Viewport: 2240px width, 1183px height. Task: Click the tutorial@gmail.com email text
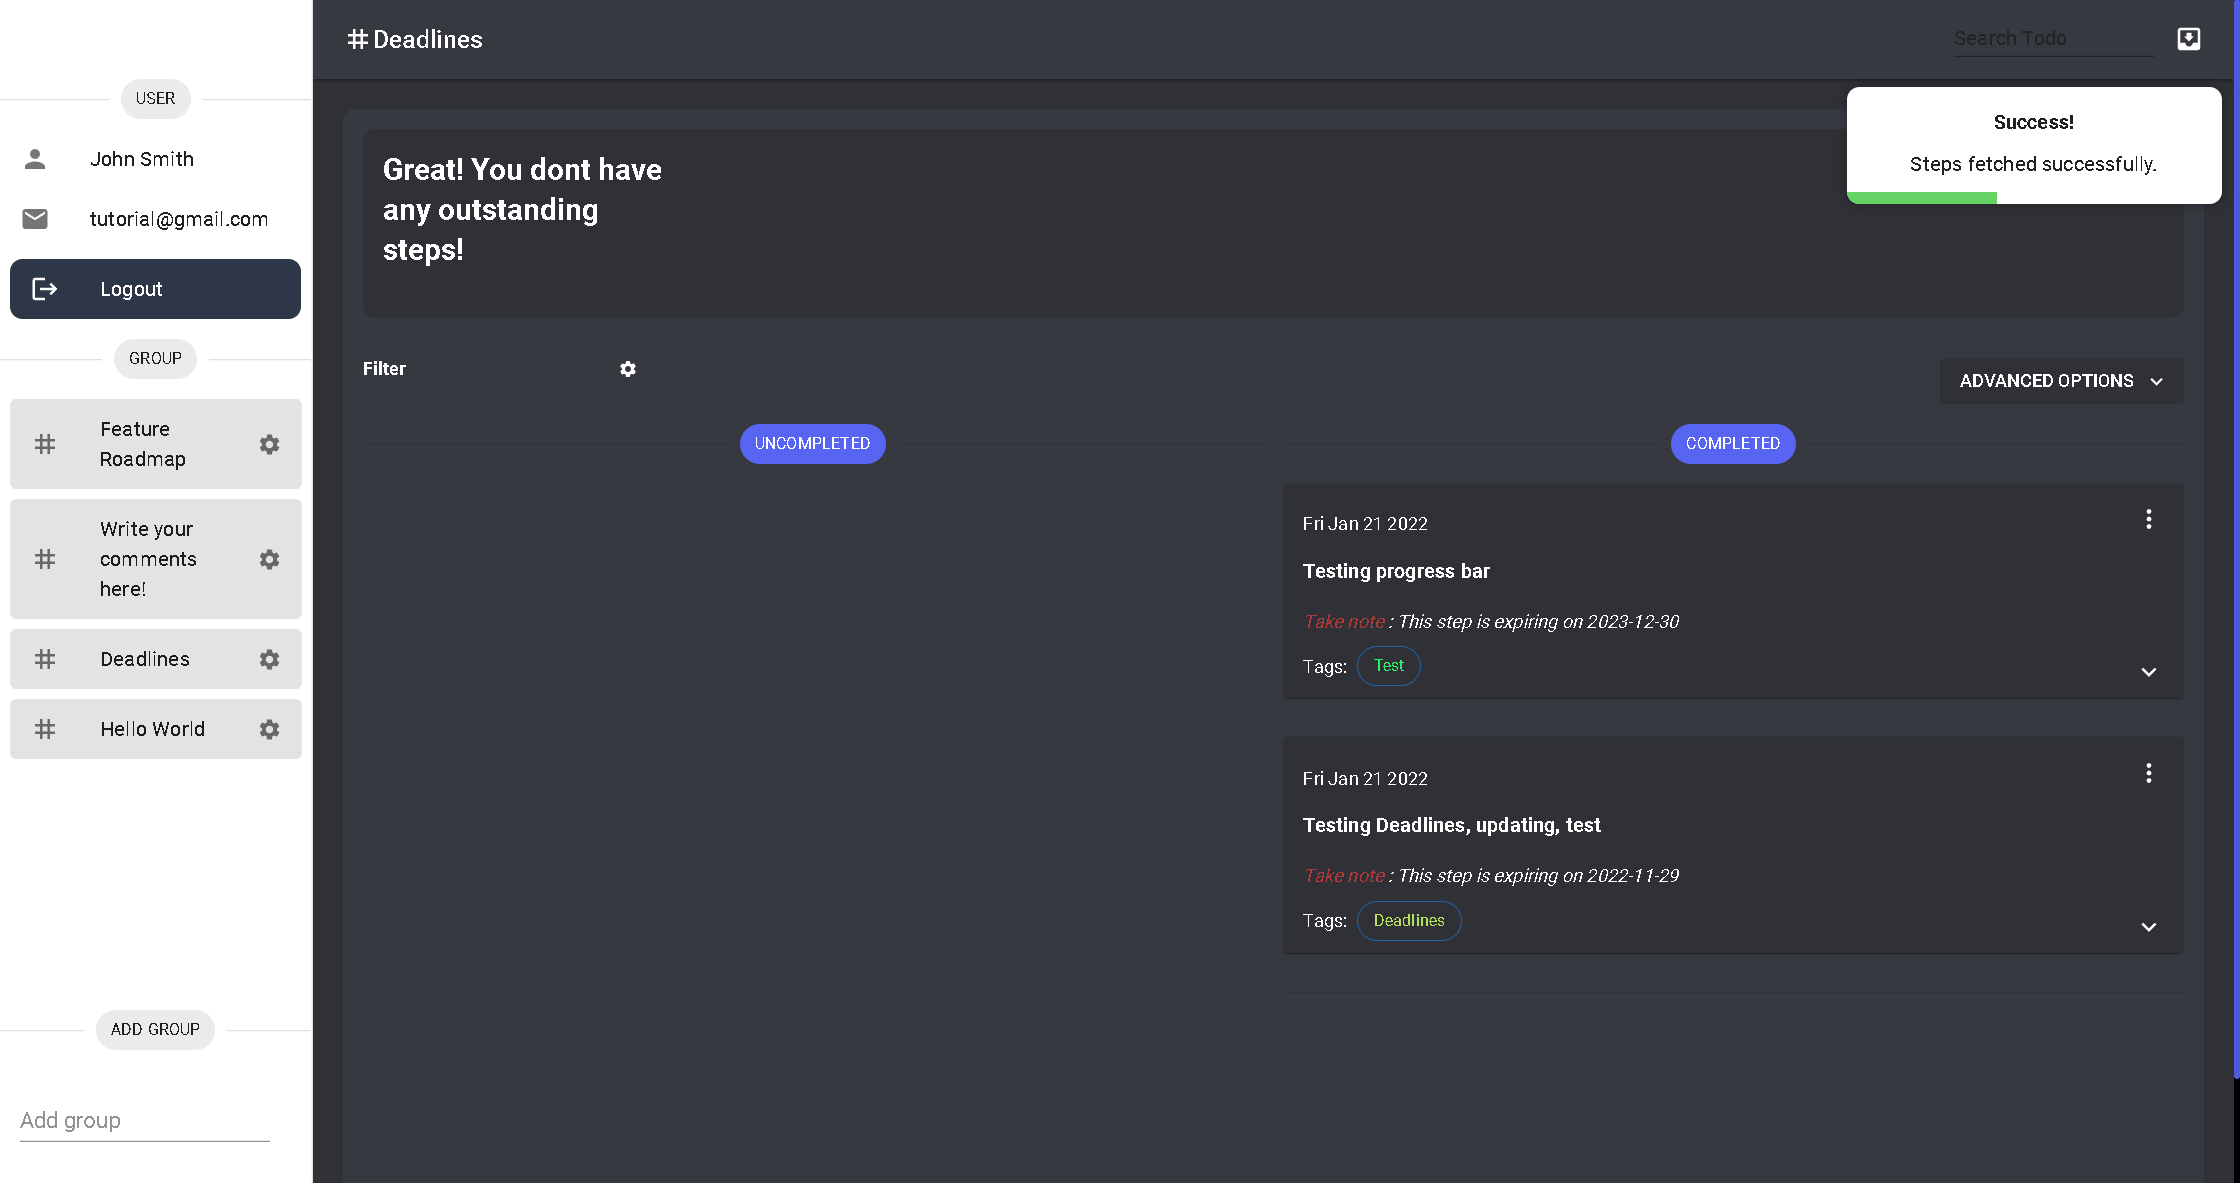point(179,219)
